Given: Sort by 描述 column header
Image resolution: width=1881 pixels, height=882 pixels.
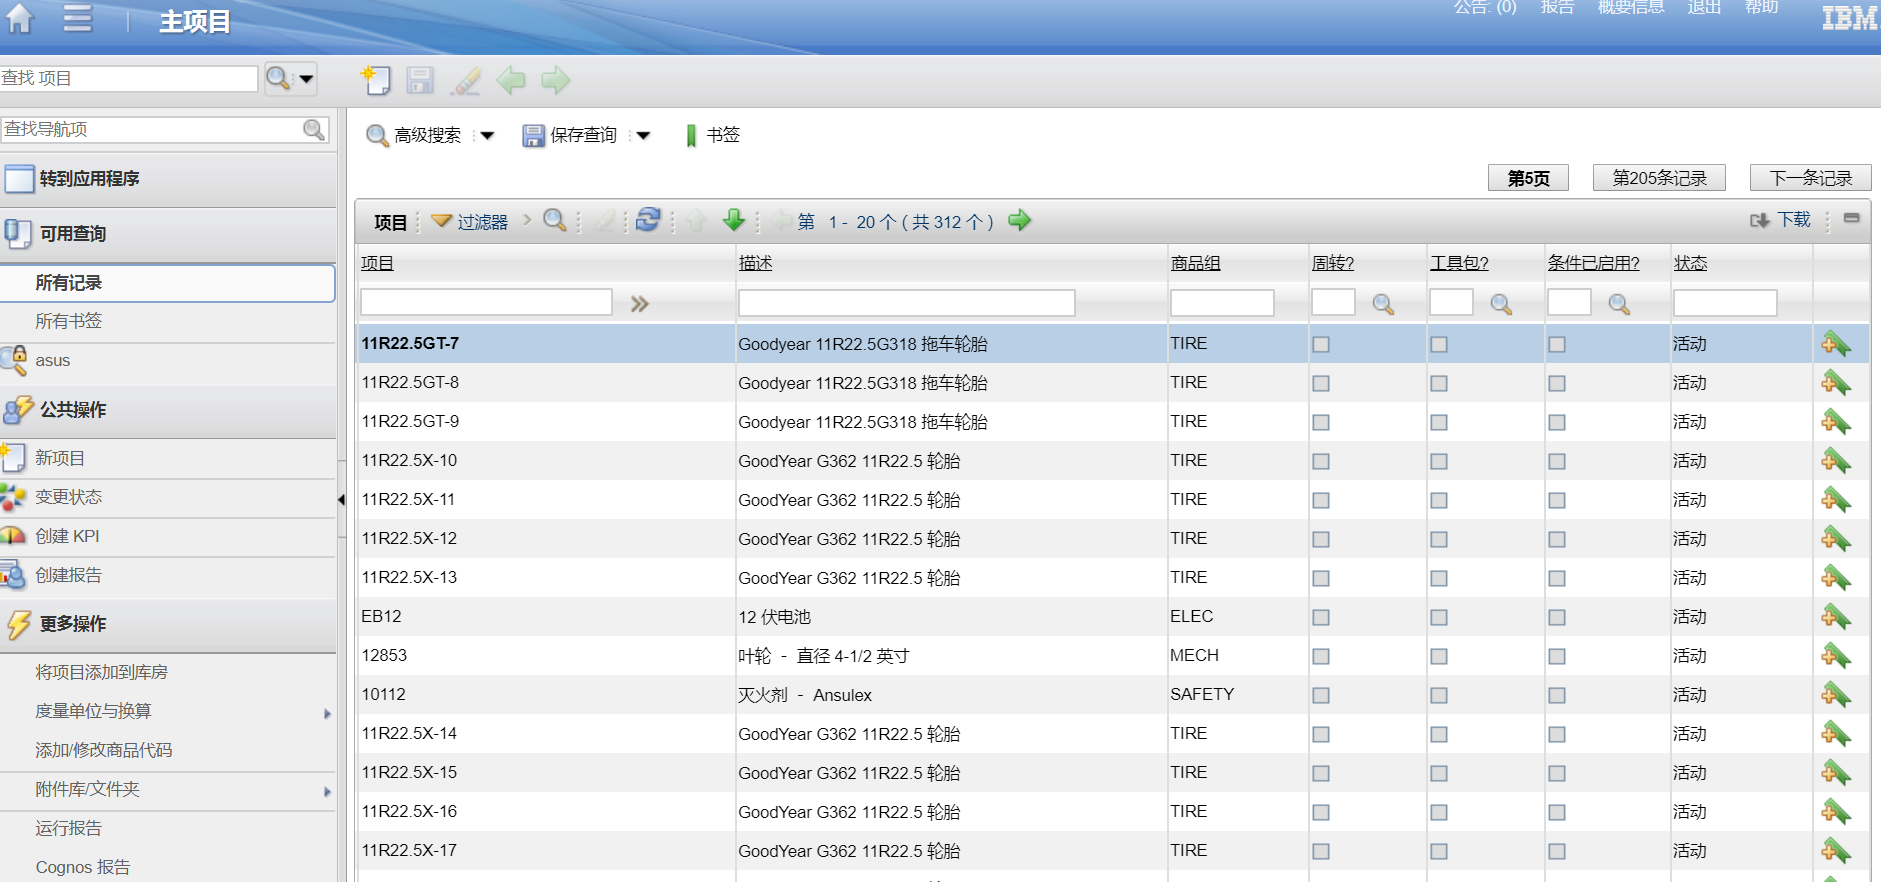Looking at the screenshot, I should [x=755, y=263].
